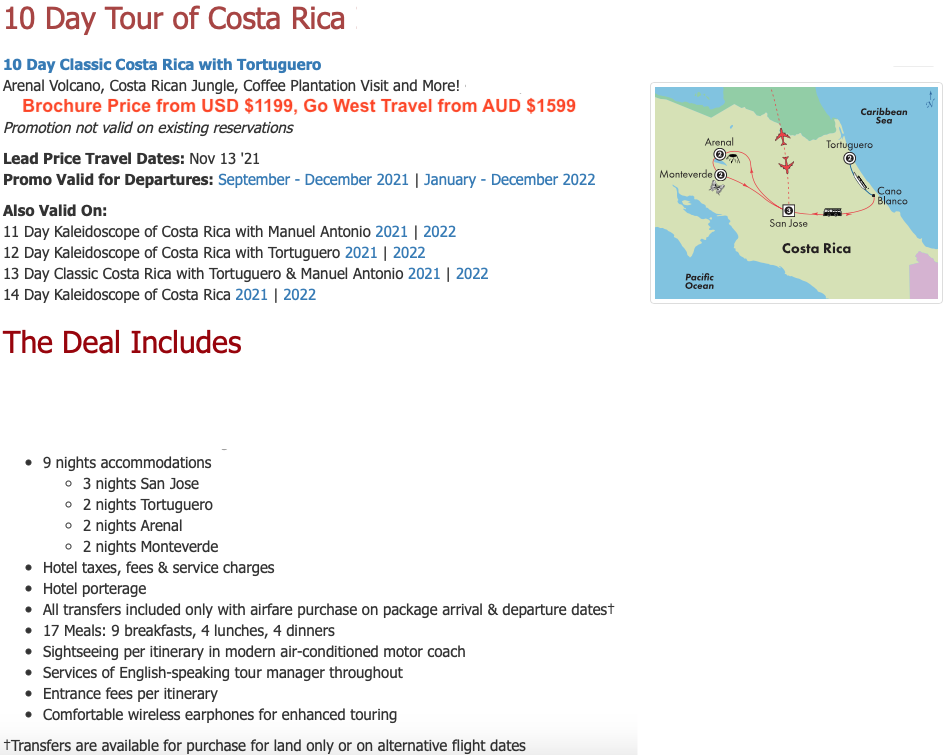Viewport: 944px width, 755px height.
Task: Open the 10 Day Classic Costa Rica with Tortuguero link
Action: coord(162,64)
